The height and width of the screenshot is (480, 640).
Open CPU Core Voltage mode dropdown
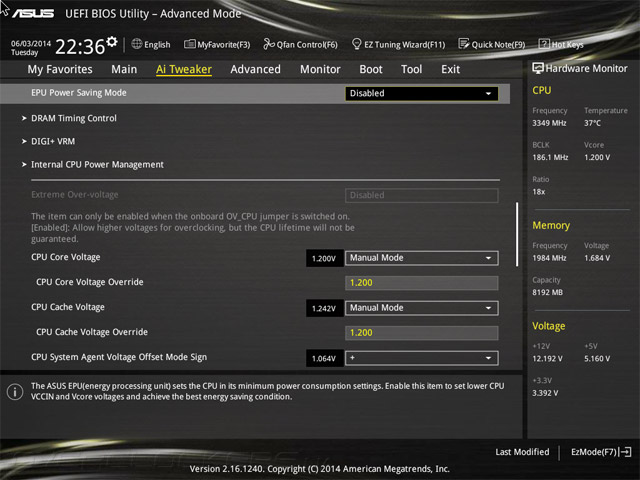coord(422,258)
